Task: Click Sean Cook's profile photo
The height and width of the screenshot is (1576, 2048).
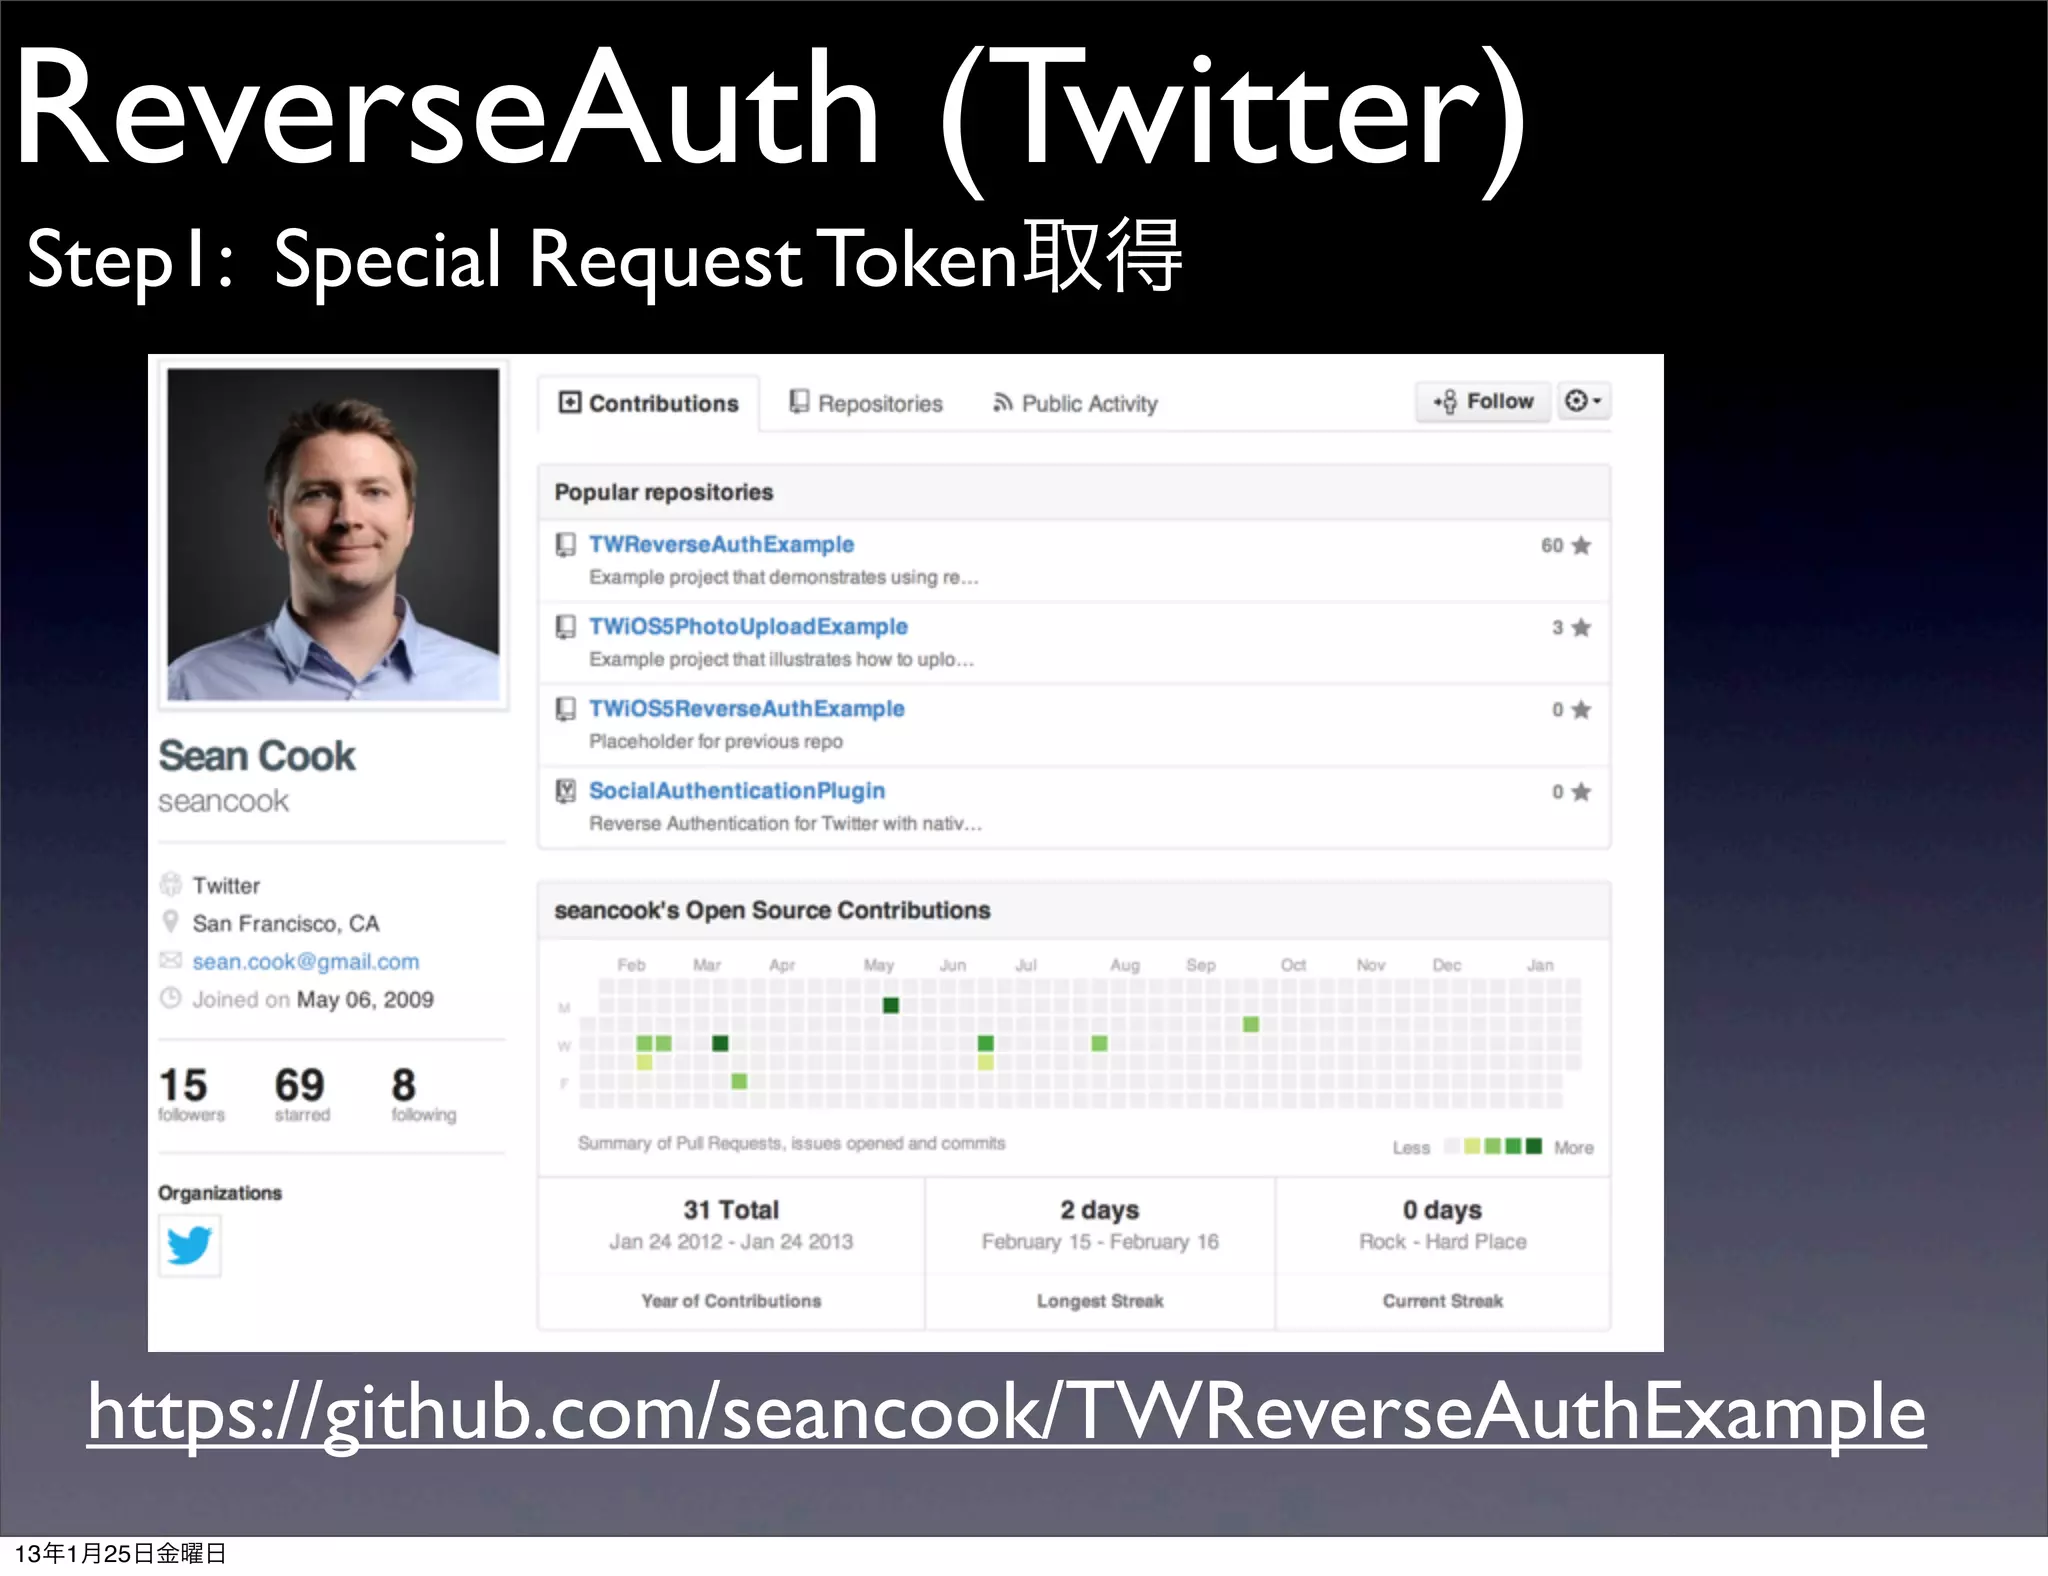Action: [333, 534]
